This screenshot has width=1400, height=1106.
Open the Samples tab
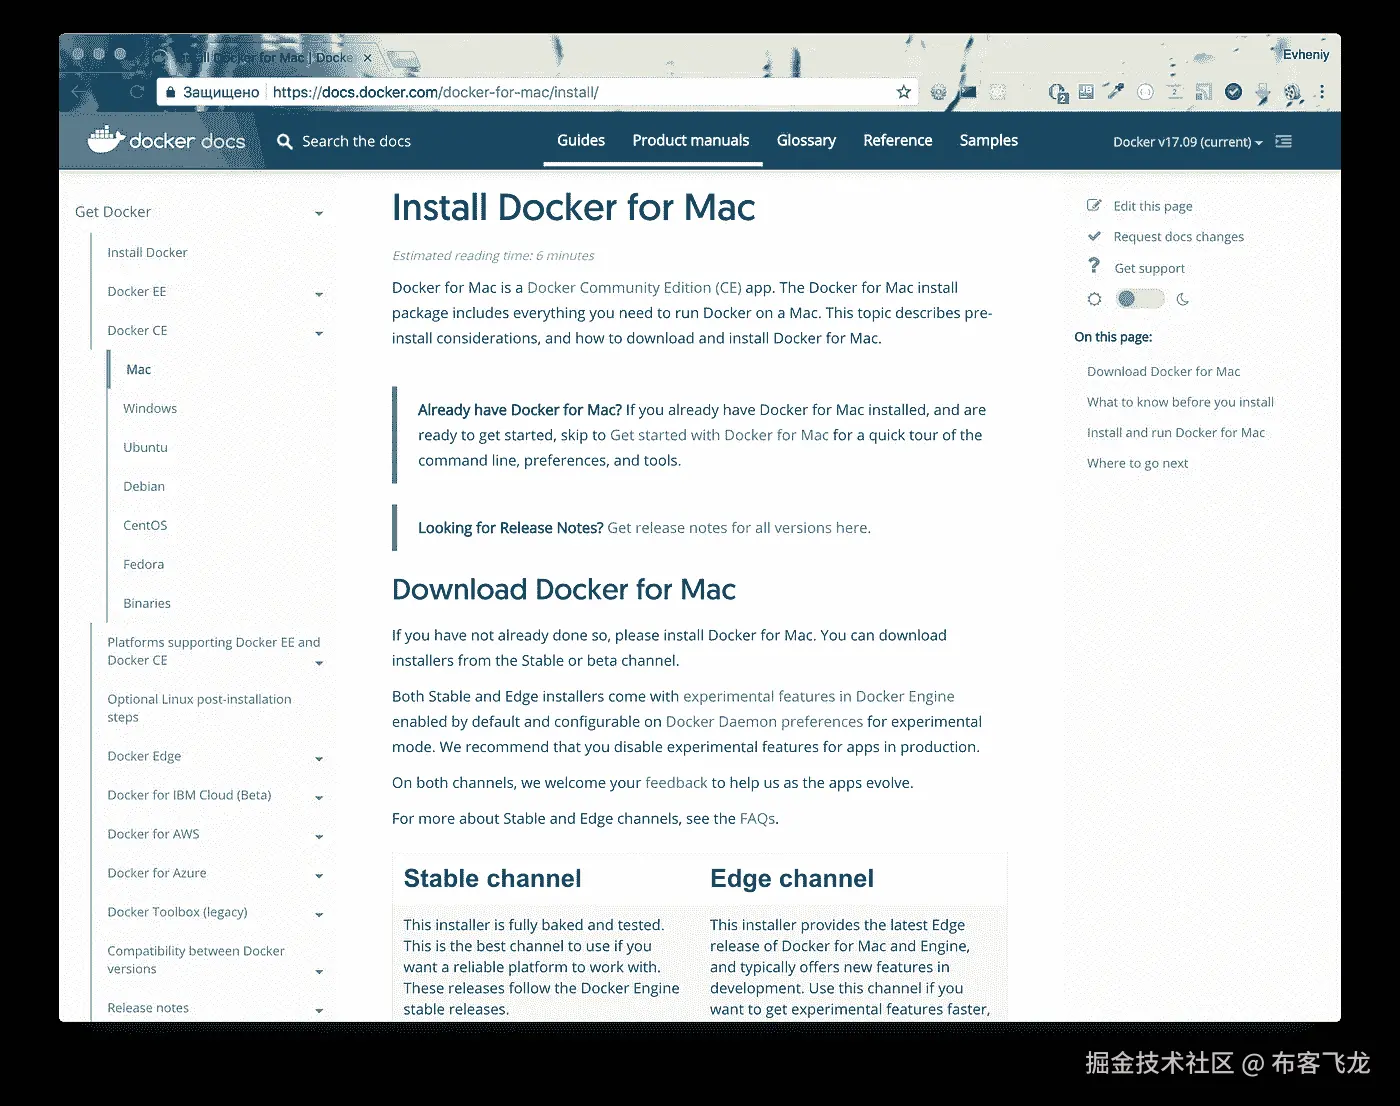tap(989, 141)
